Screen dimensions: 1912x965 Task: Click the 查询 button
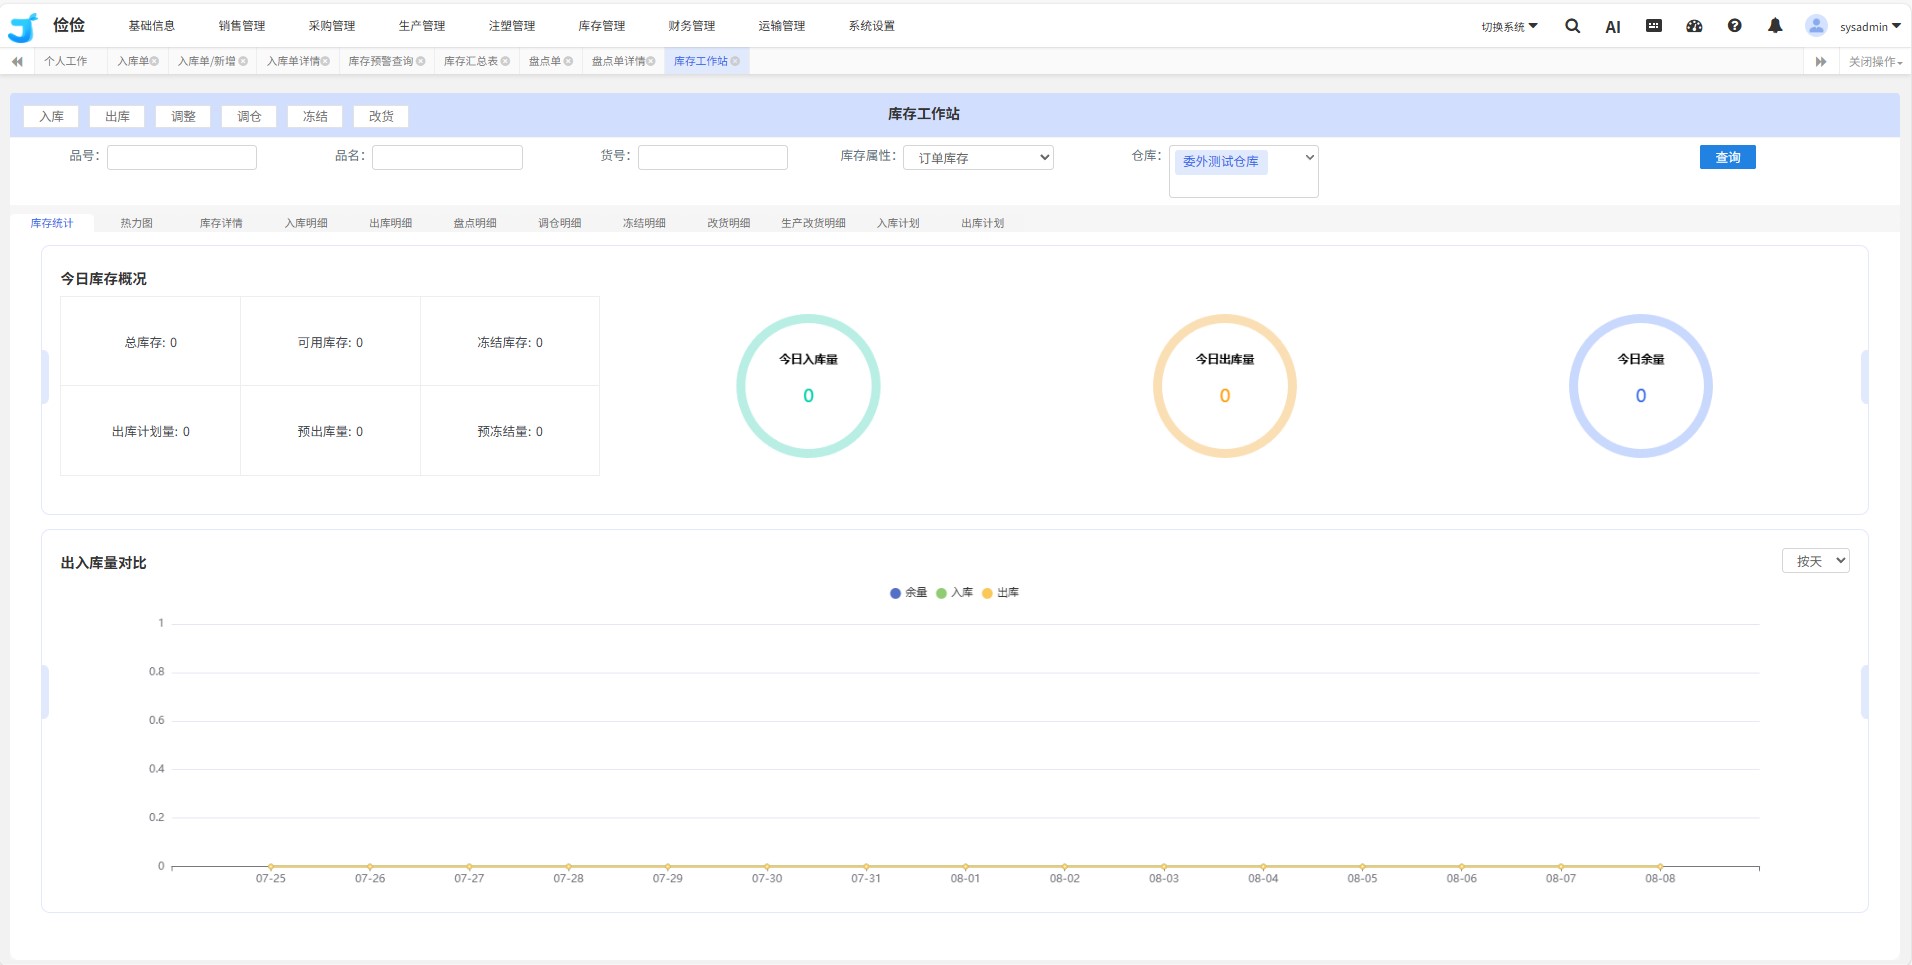(x=1727, y=157)
